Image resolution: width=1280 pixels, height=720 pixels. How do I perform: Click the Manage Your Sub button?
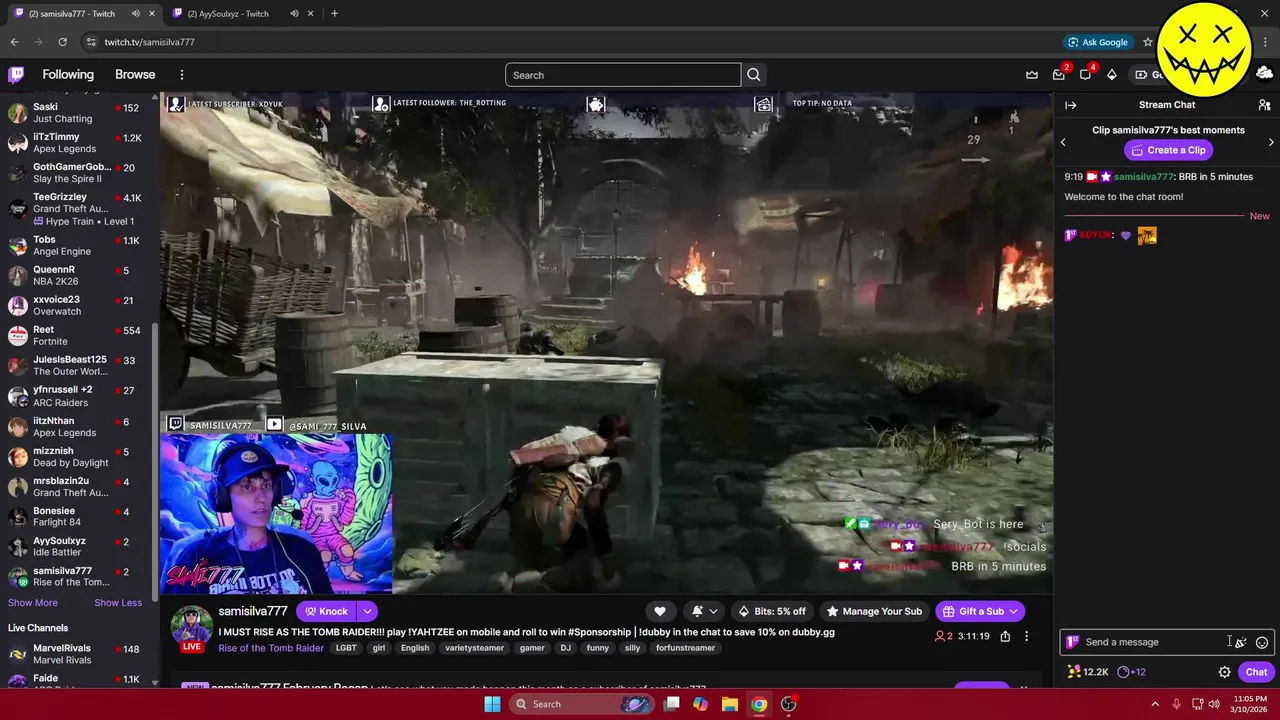pyautogui.click(x=874, y=611)
